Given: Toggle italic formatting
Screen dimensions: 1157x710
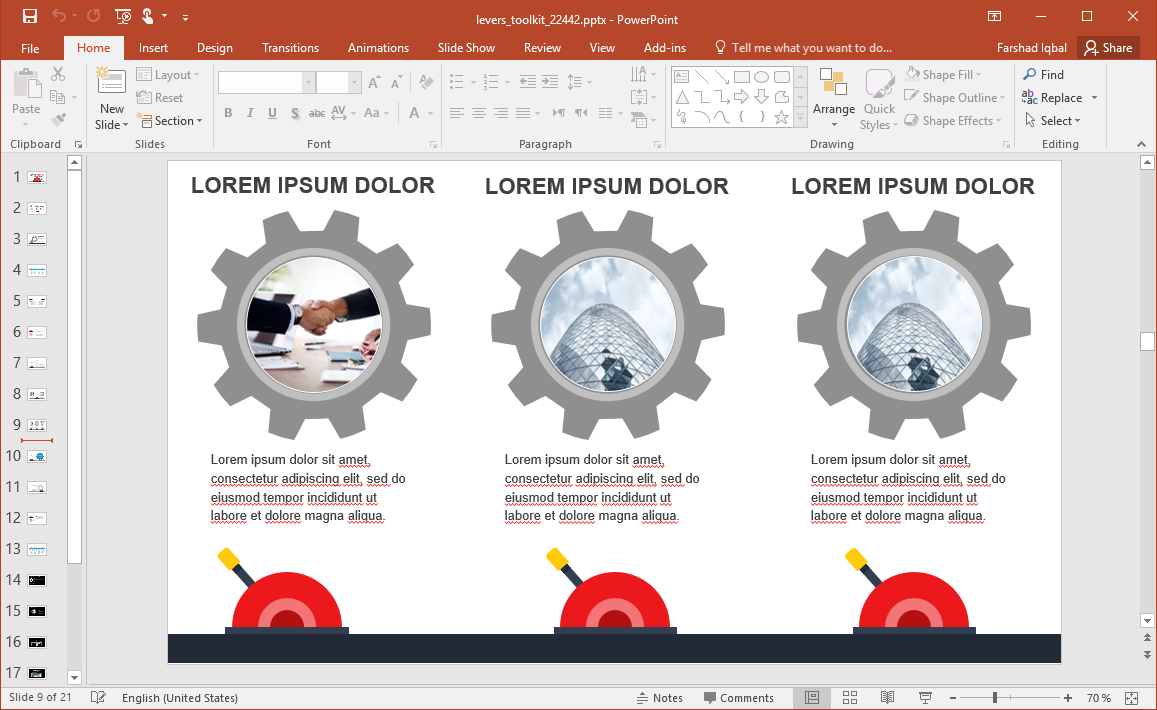Looking at the screenshot, I should click(x=250, y=113).
